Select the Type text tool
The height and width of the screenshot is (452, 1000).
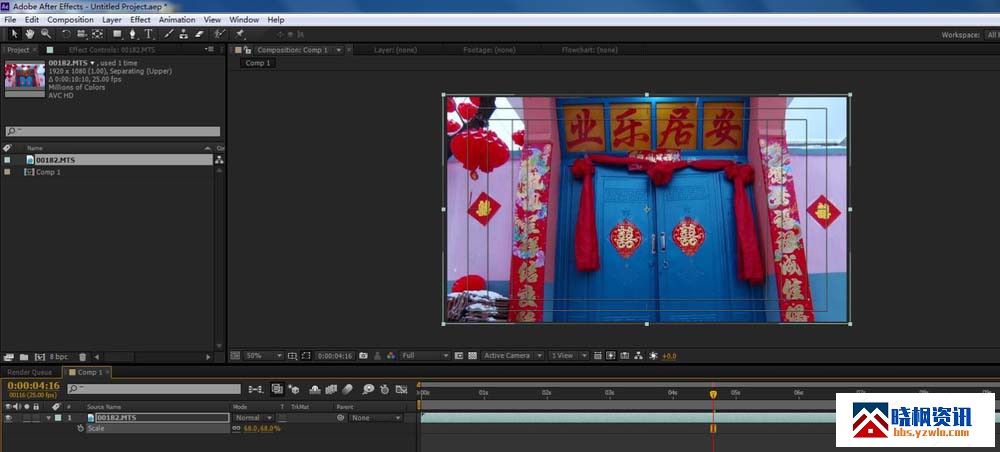click(148, 34)
